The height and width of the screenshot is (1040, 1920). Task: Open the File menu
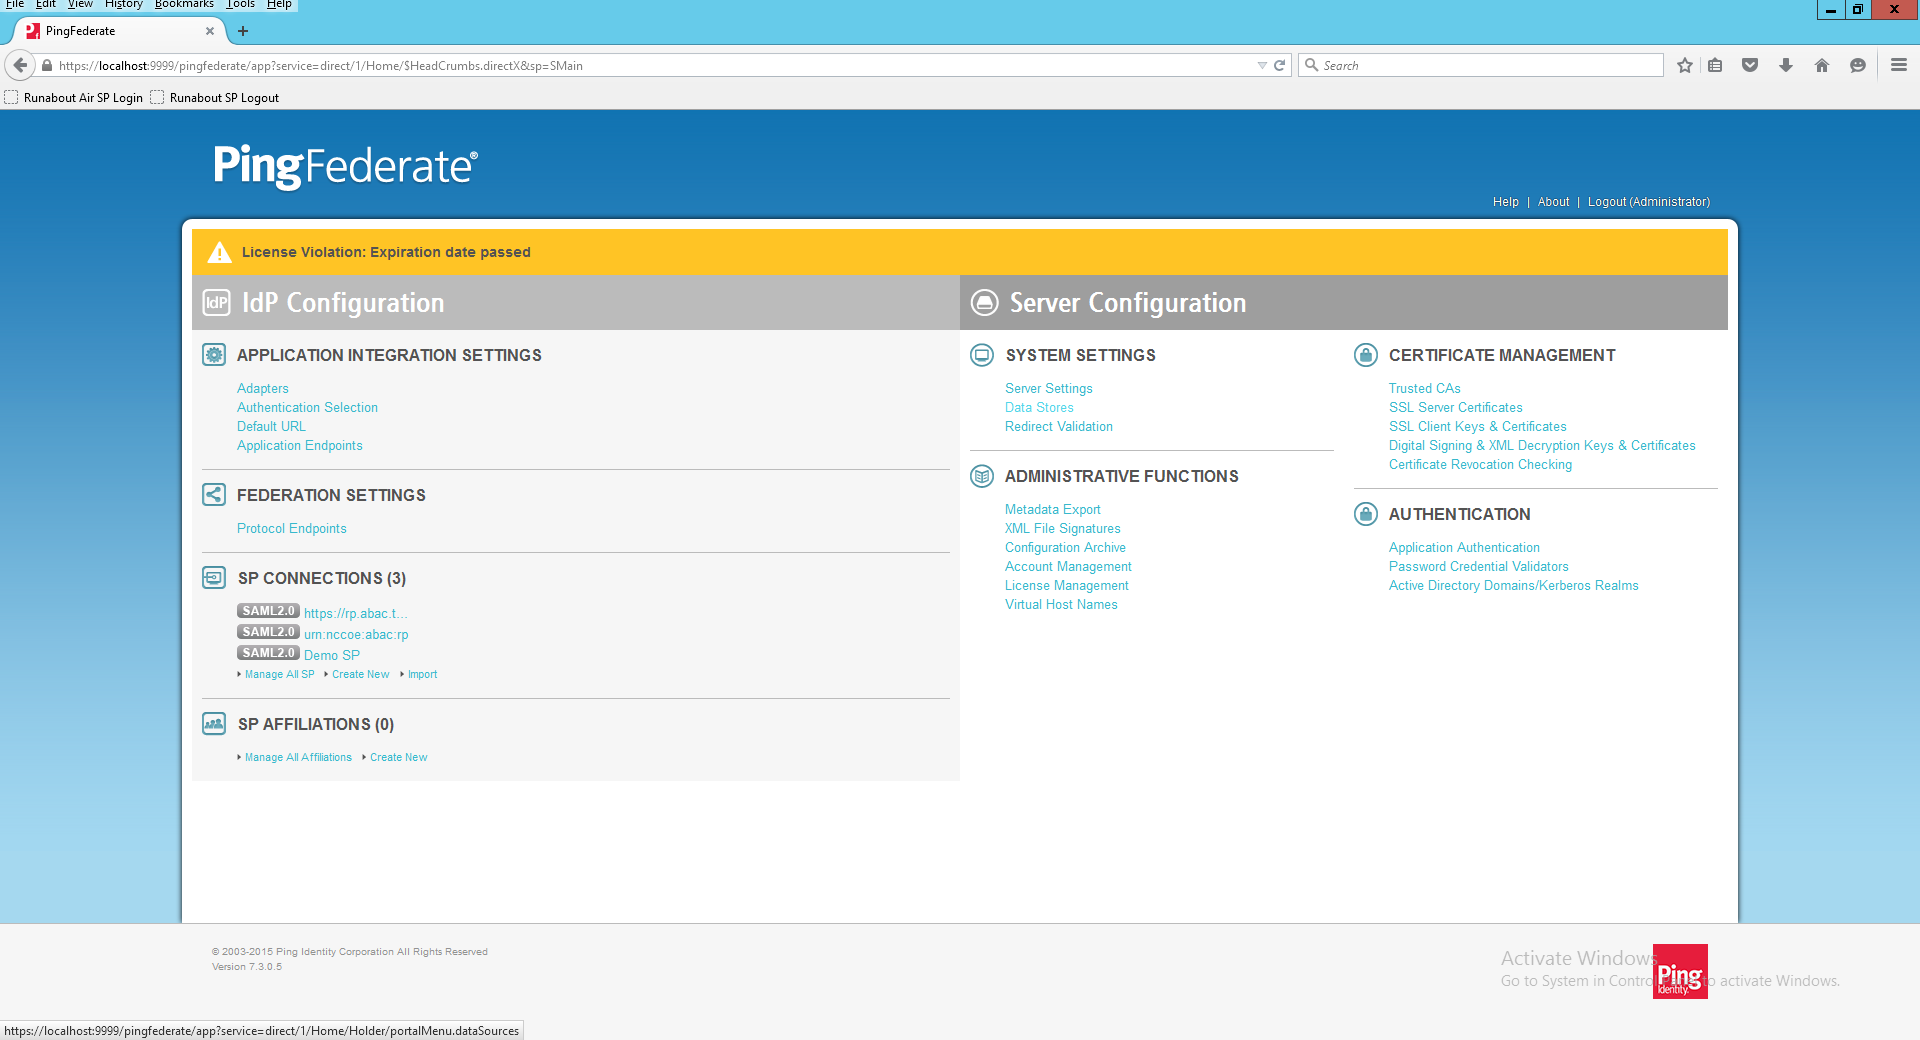[x=15, y=5]
